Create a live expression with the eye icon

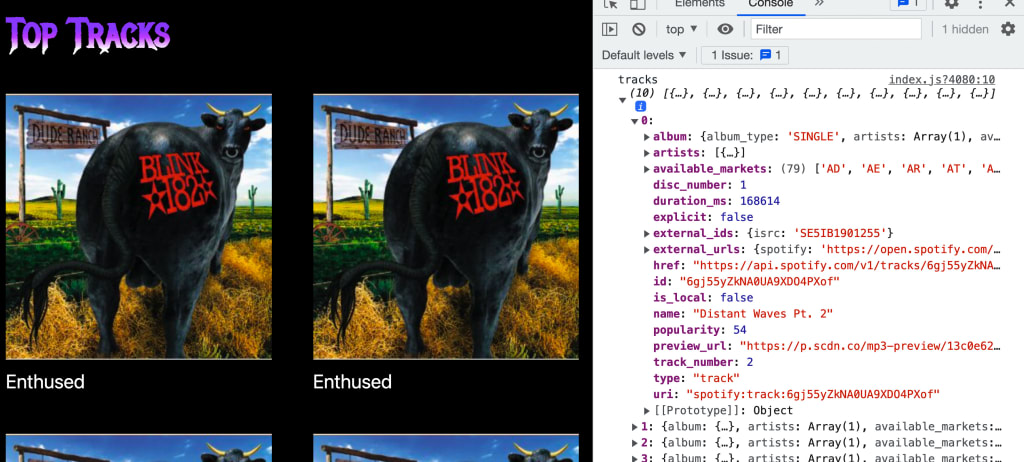pyautogui.click(x=725, y=29)
